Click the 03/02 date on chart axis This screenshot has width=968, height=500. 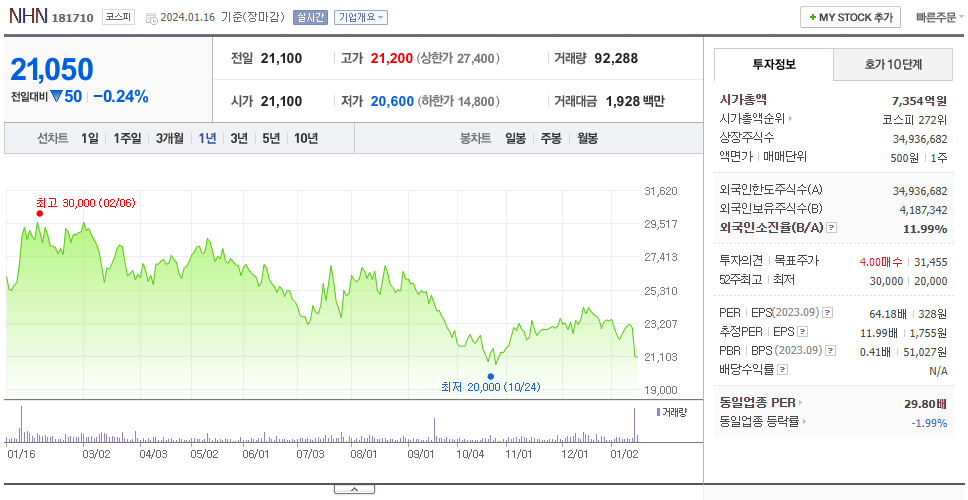(x=96, y=454)
